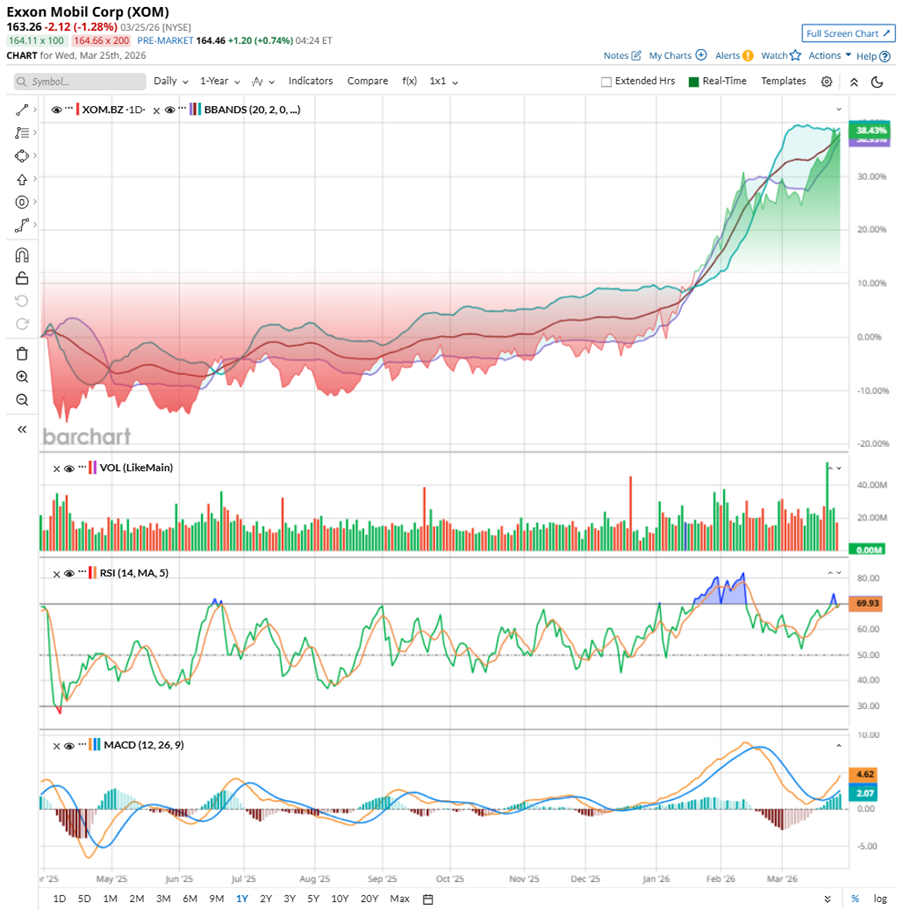Image resolution: width=903 pixels, height=917 pixels.
Task: Open the 1x1 grid layout dropdown
Action: pyautogui.click(x=444, y=81)
